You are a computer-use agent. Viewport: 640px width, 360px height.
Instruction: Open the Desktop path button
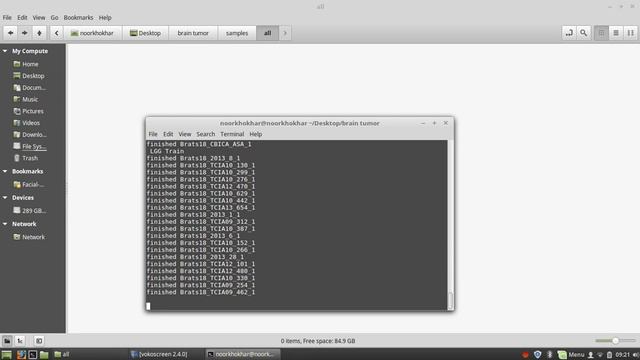145,33
